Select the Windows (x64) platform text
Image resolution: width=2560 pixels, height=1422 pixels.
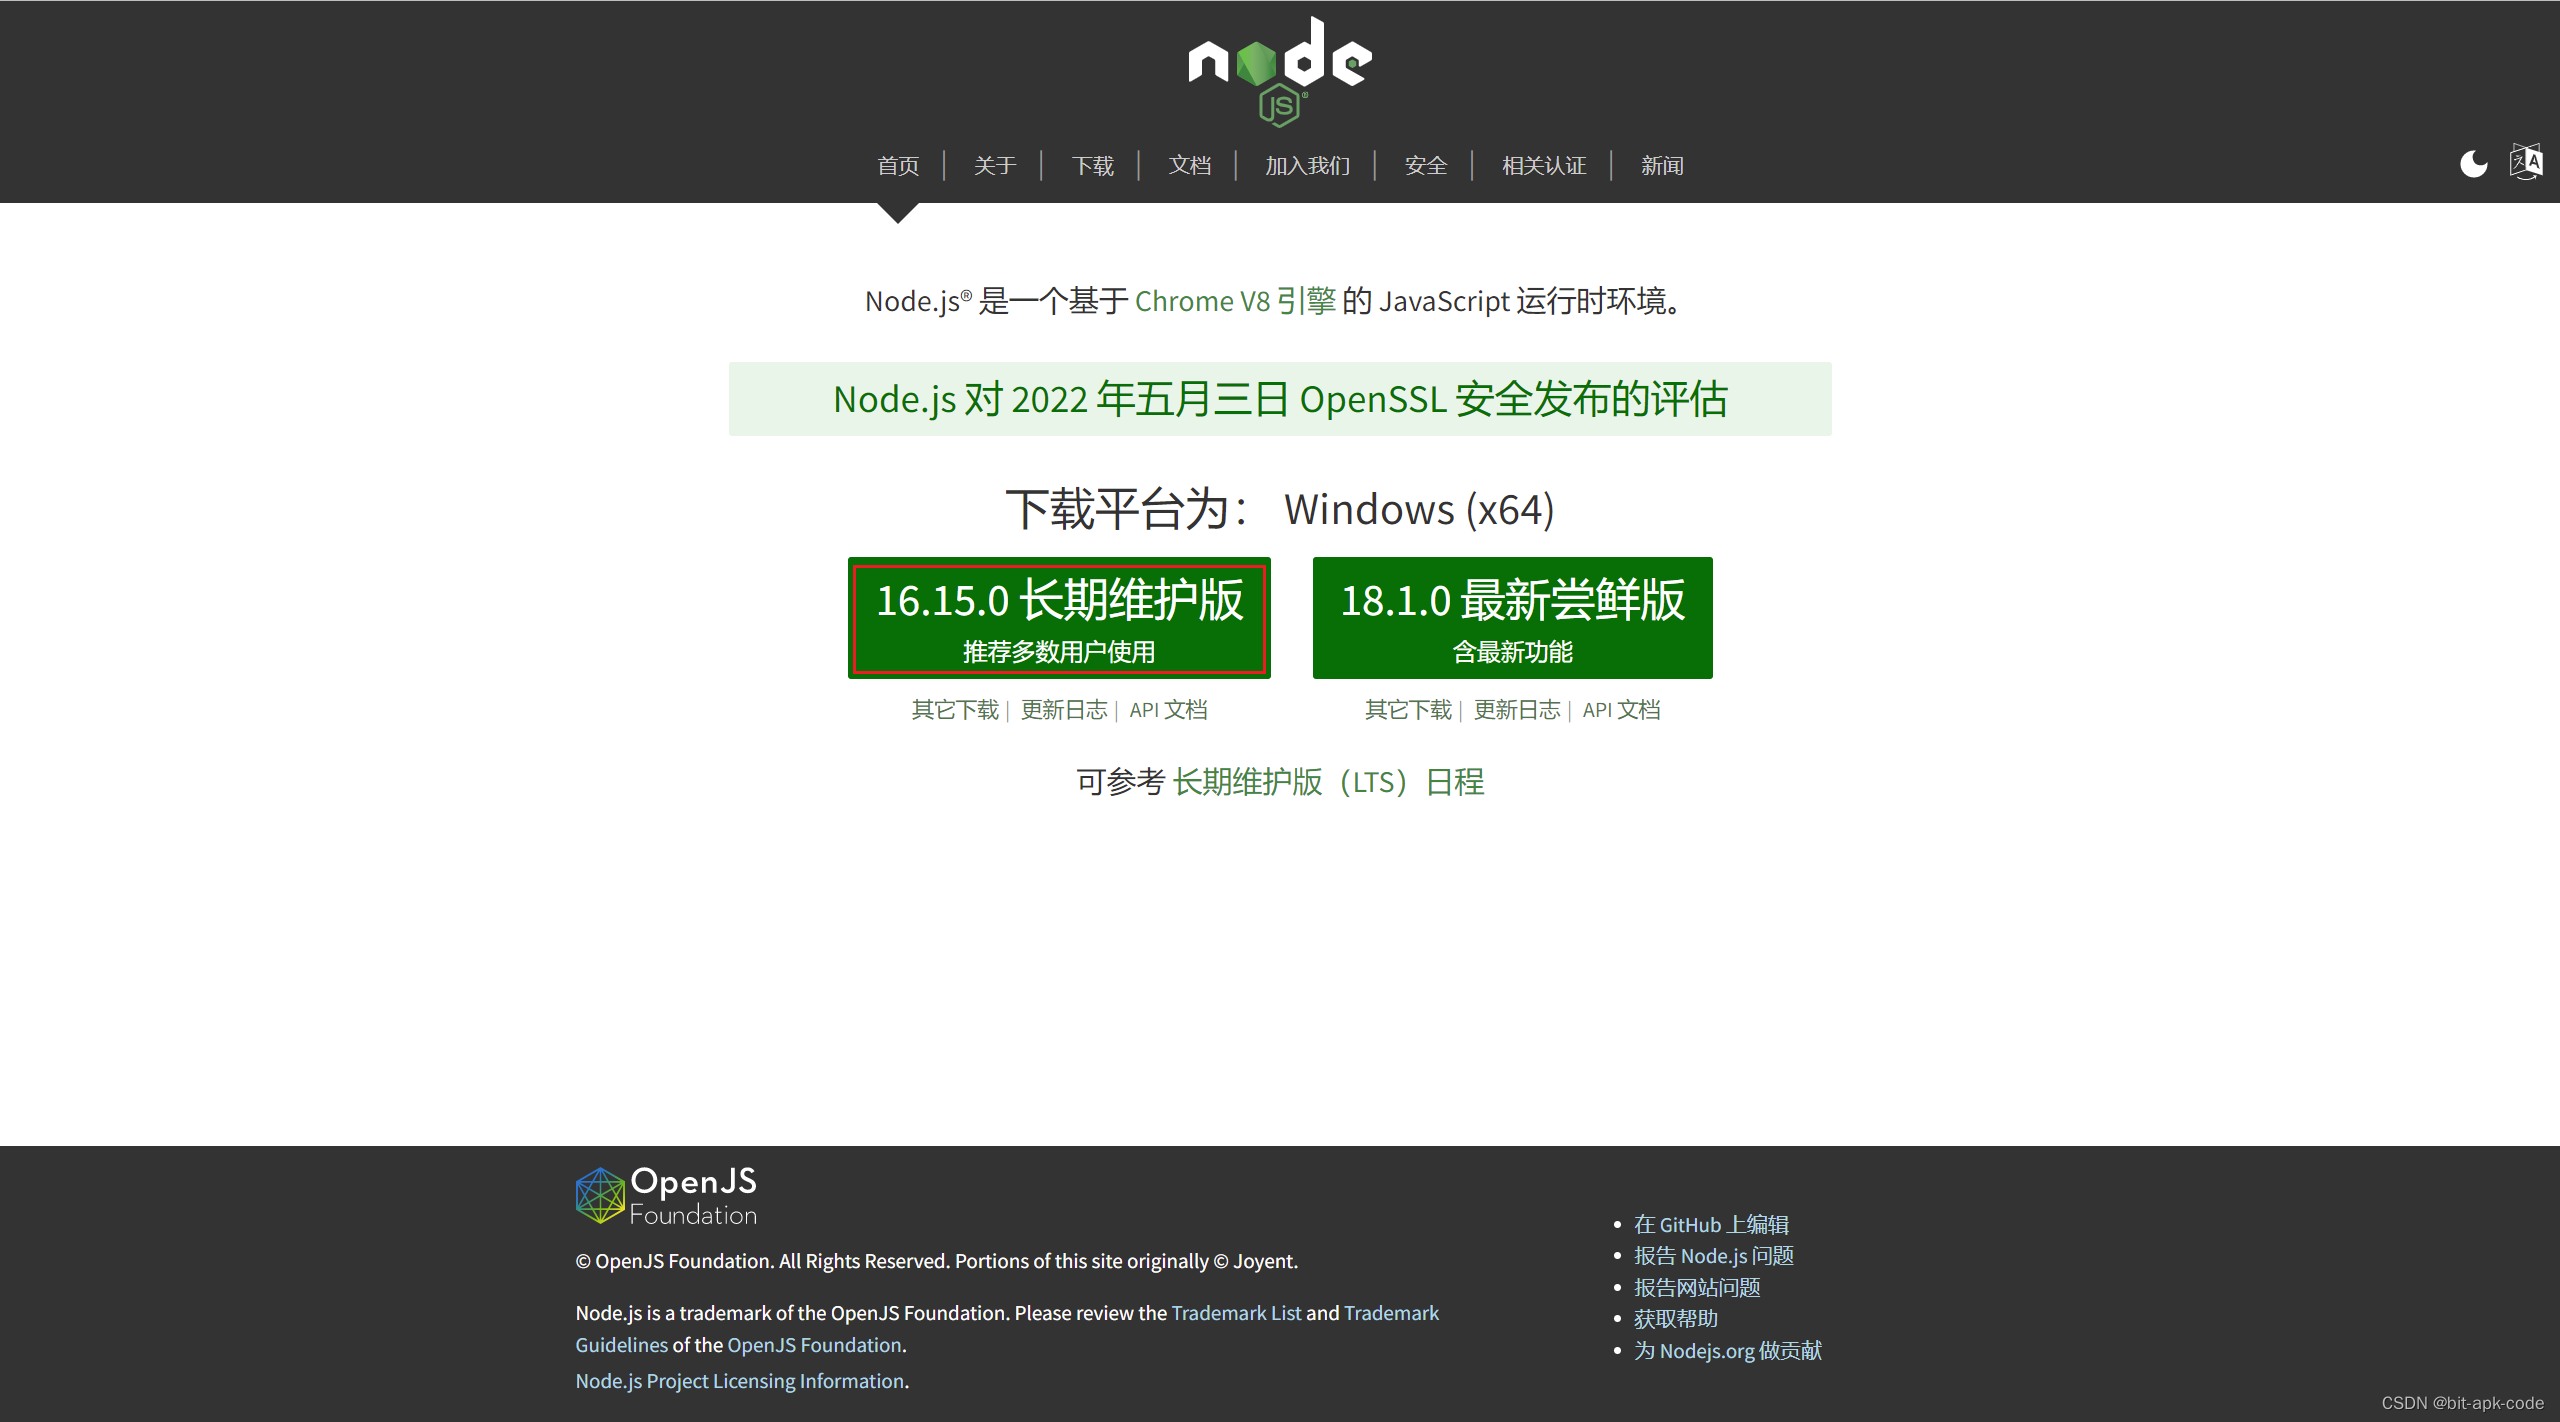pyautogui.click(x=1419, y=510)
